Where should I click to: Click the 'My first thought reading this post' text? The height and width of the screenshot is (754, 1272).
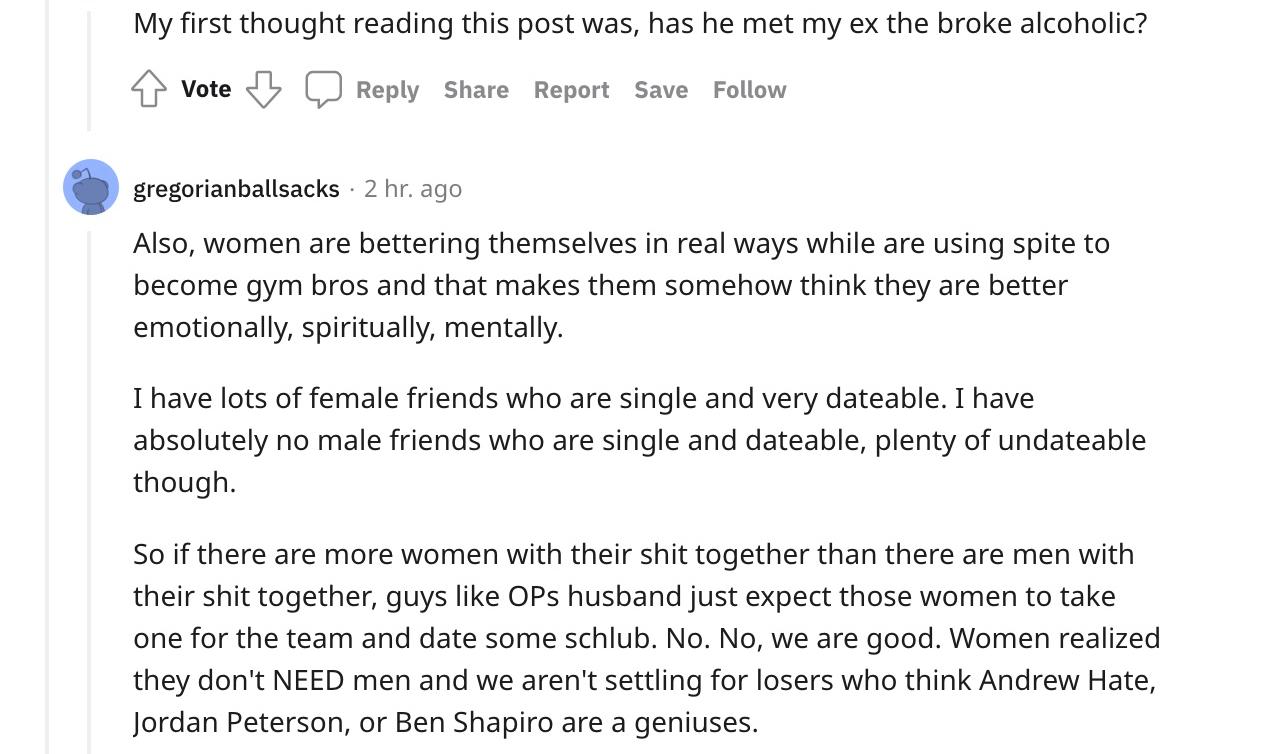[640, 23]
